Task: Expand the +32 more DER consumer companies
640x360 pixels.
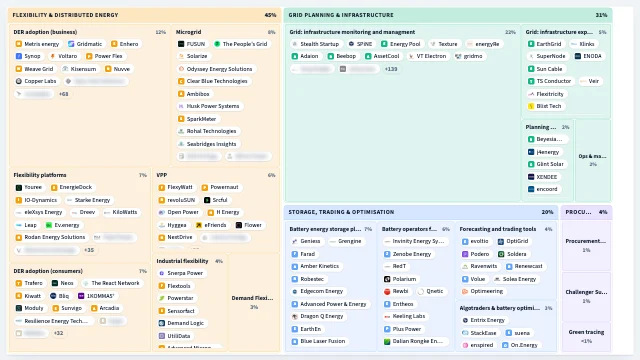Action: tap(58, 333)
